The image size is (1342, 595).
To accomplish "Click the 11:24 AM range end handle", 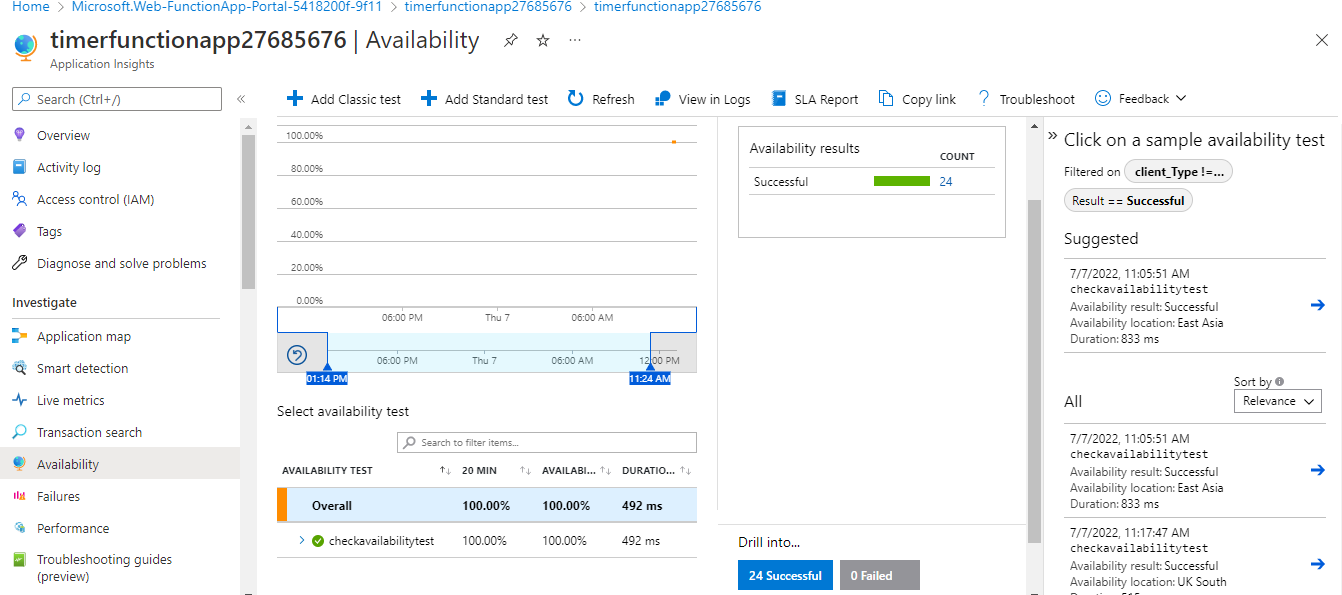I will pos(650,378).
